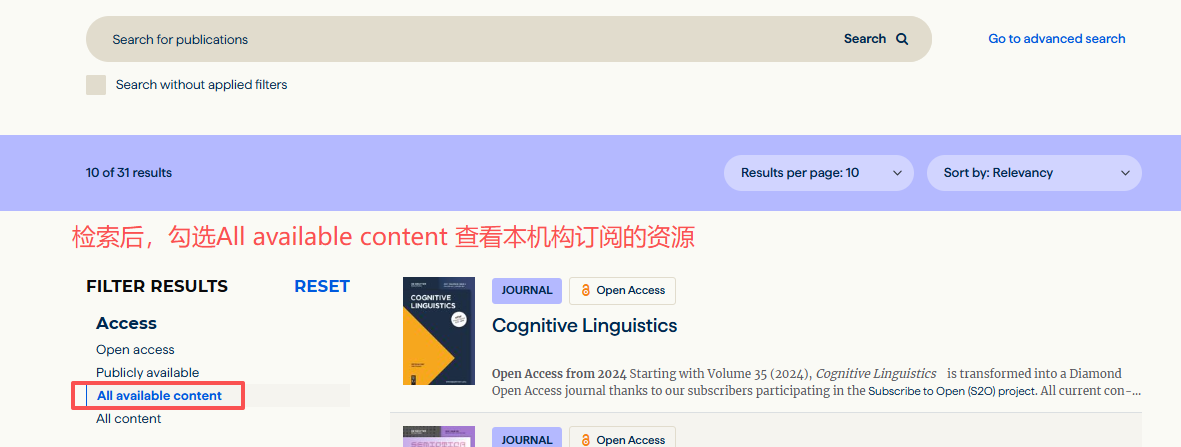Click the Open Access badge on the second result
This screenshot has width=1181, height=447.
(x=622, y=439)
